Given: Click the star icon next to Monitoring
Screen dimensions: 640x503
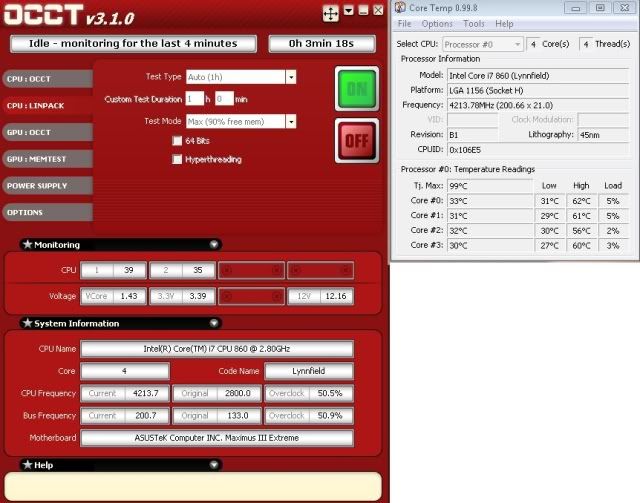Looking at the screenshot, I should (x=26, y=244).
